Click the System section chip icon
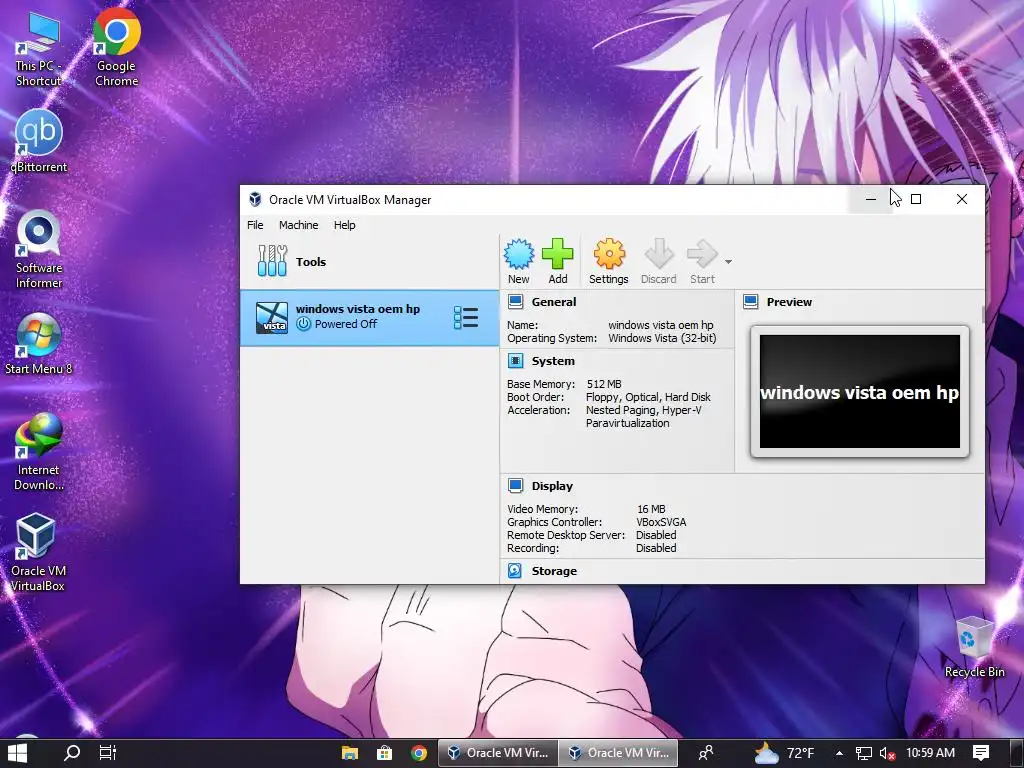Viewport: 1024px width, 768px height. [x=515, y=360]
